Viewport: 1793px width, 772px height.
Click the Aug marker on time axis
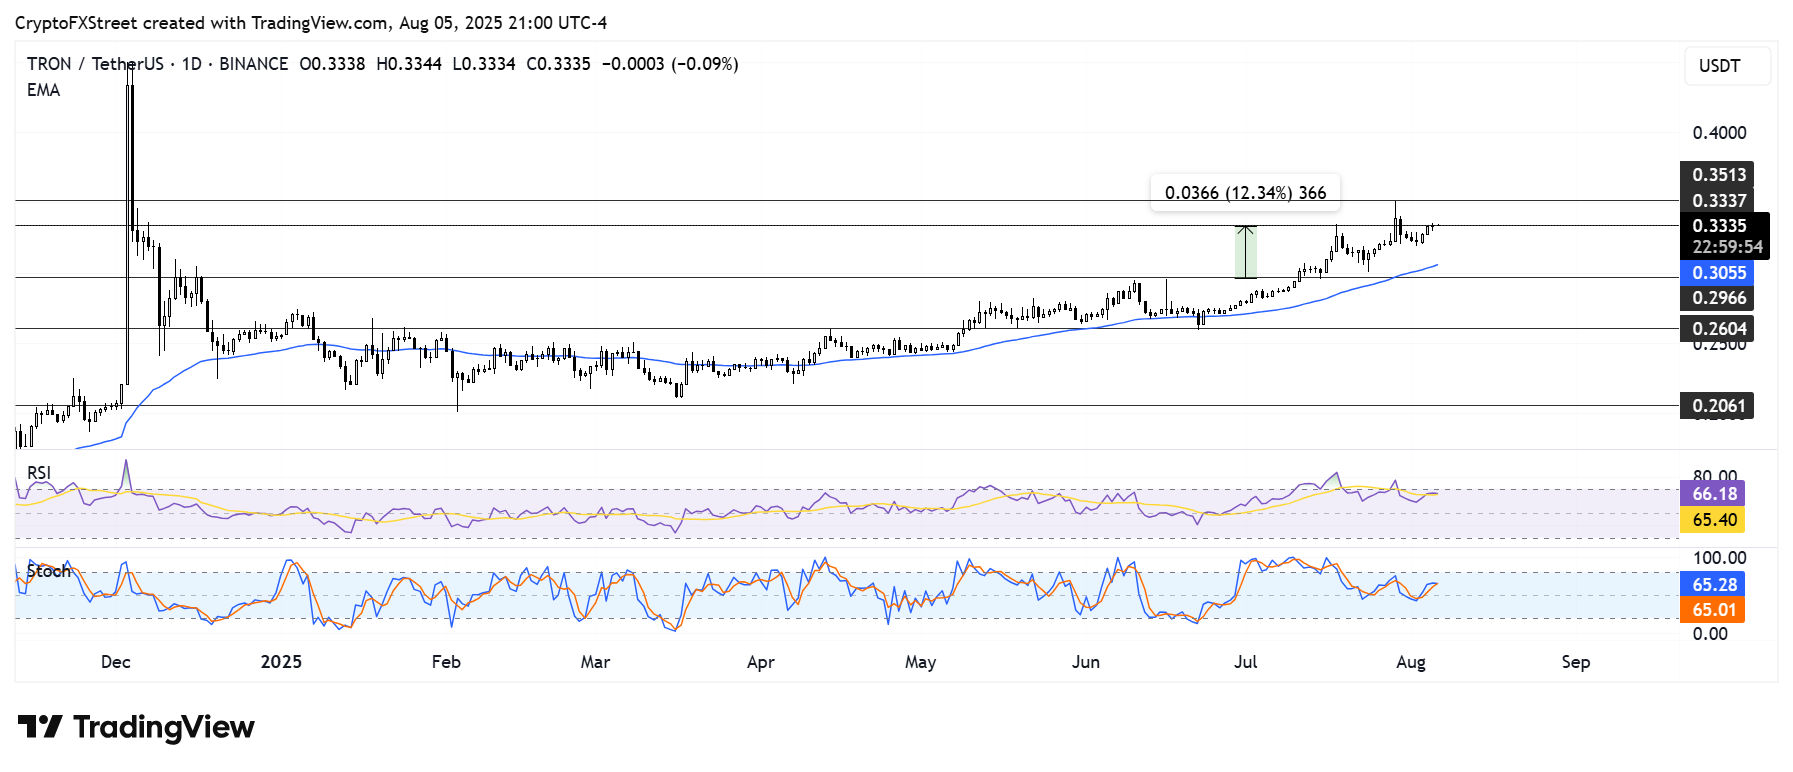tap(1410, 662)
